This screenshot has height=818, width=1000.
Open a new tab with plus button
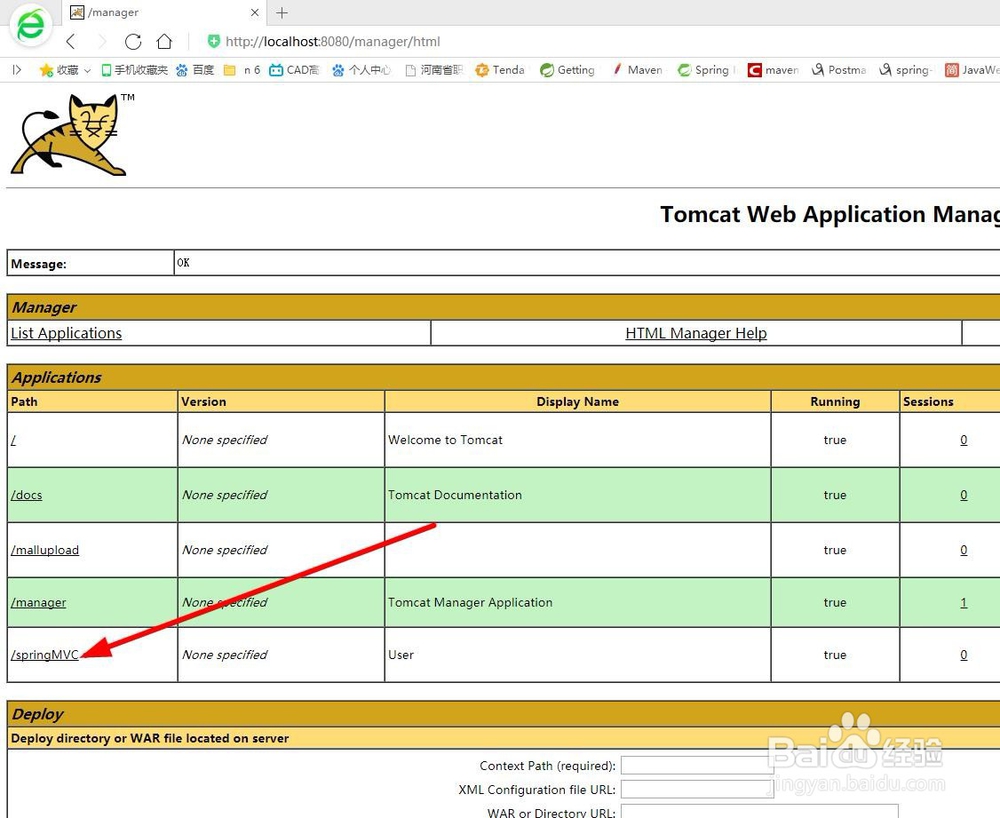(x=282, y=12)
